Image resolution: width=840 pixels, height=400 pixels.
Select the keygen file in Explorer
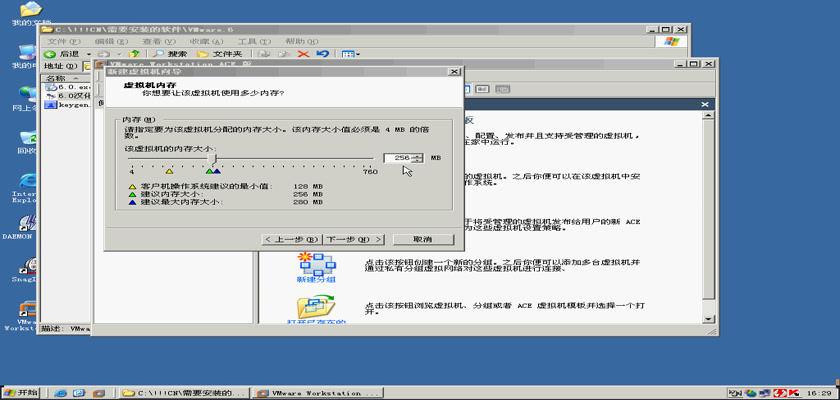pos(69,105)
